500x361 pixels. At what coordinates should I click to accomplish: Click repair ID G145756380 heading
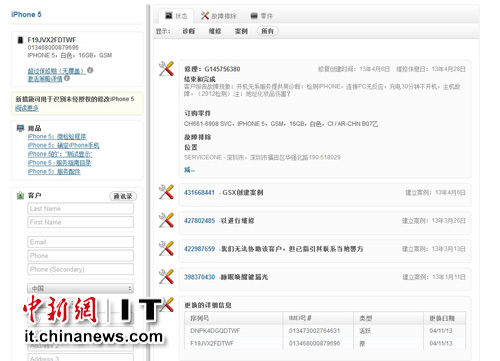(x=212, y=69)
